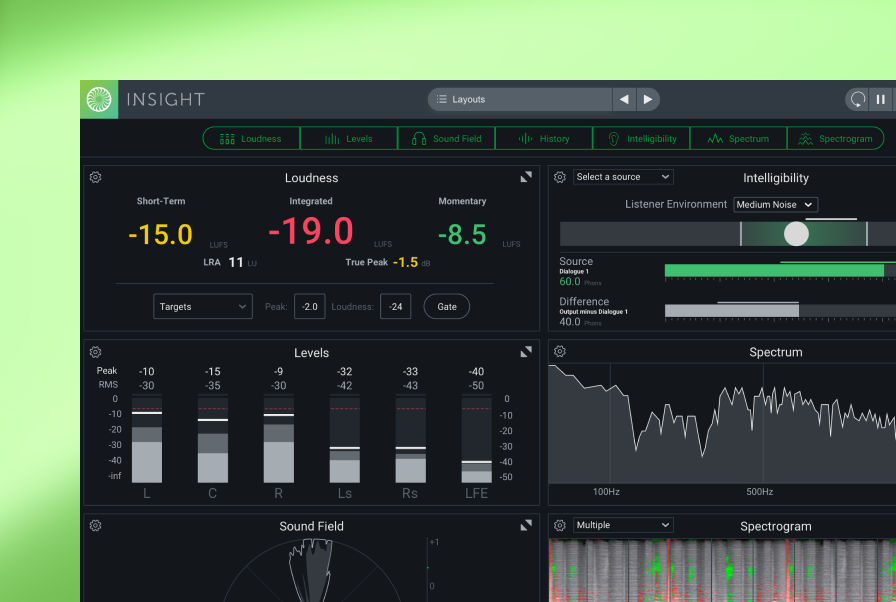The image size is (896, 602).
Task: Click the reset meters circular arrow icon
Action: pos(857,99)
